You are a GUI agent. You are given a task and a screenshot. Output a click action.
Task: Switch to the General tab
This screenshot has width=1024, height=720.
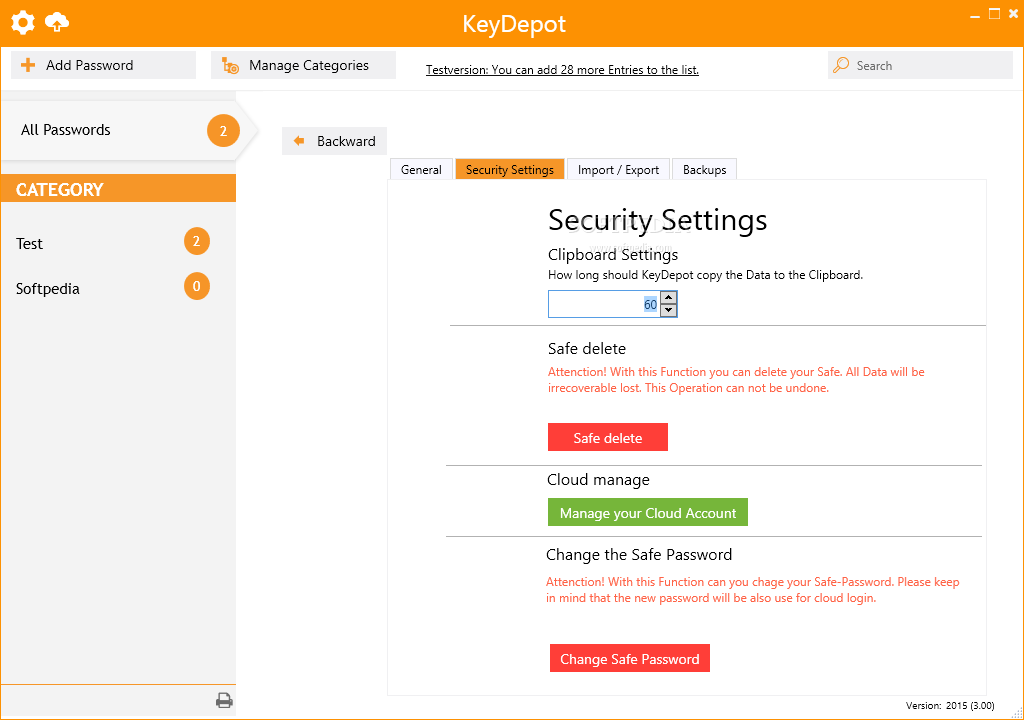pyautogui.click(x=421, y=169)
